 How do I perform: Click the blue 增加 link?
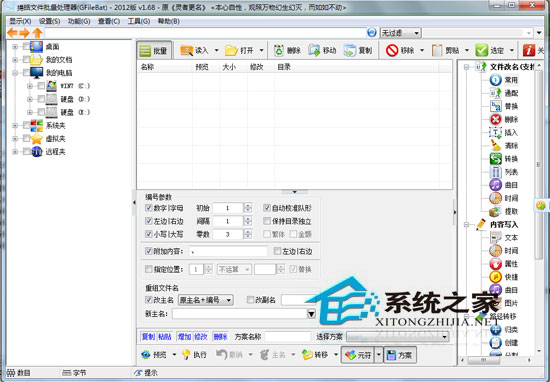184,337
